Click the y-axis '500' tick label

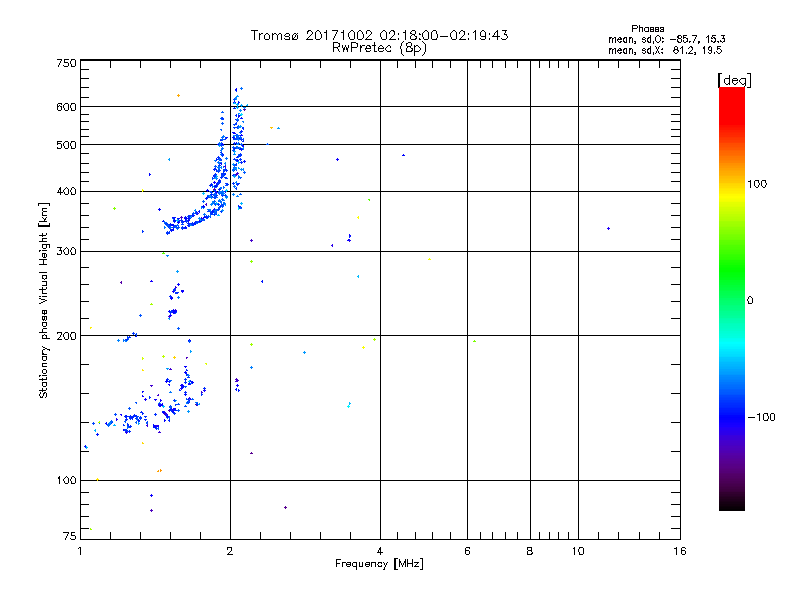[x=66, y=145]
